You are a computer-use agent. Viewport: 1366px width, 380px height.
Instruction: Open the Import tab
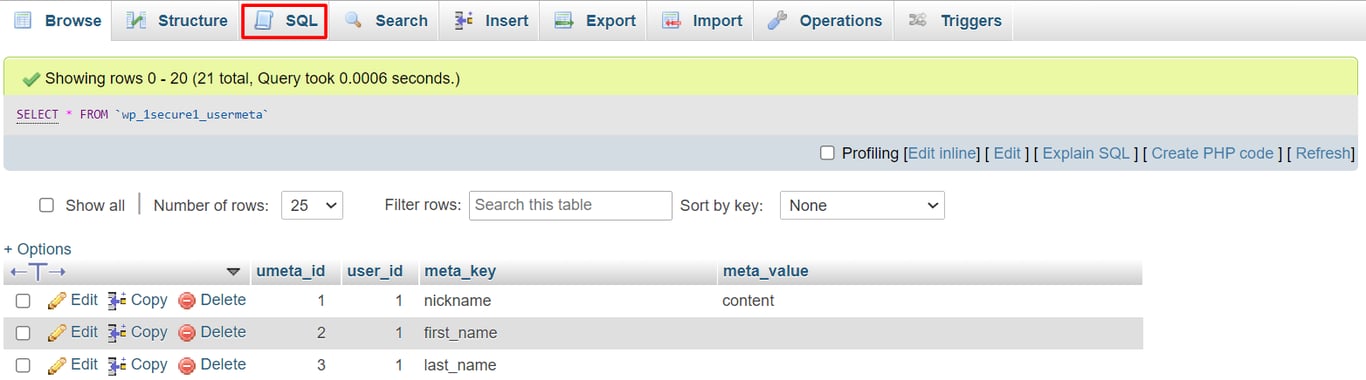pyautogui.click(x=702, y=21)
